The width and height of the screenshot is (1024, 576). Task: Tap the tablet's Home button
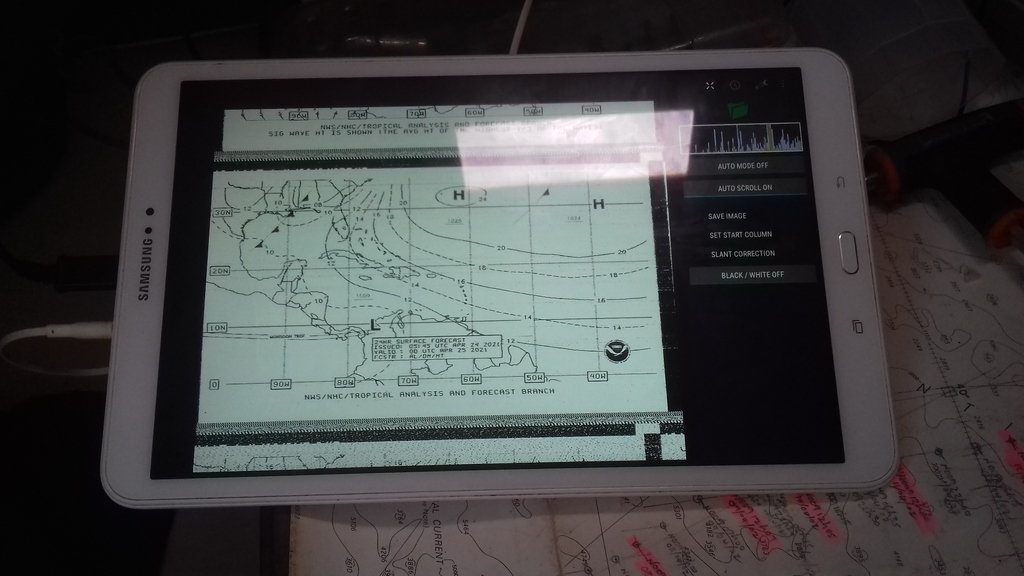click(848, 252)
